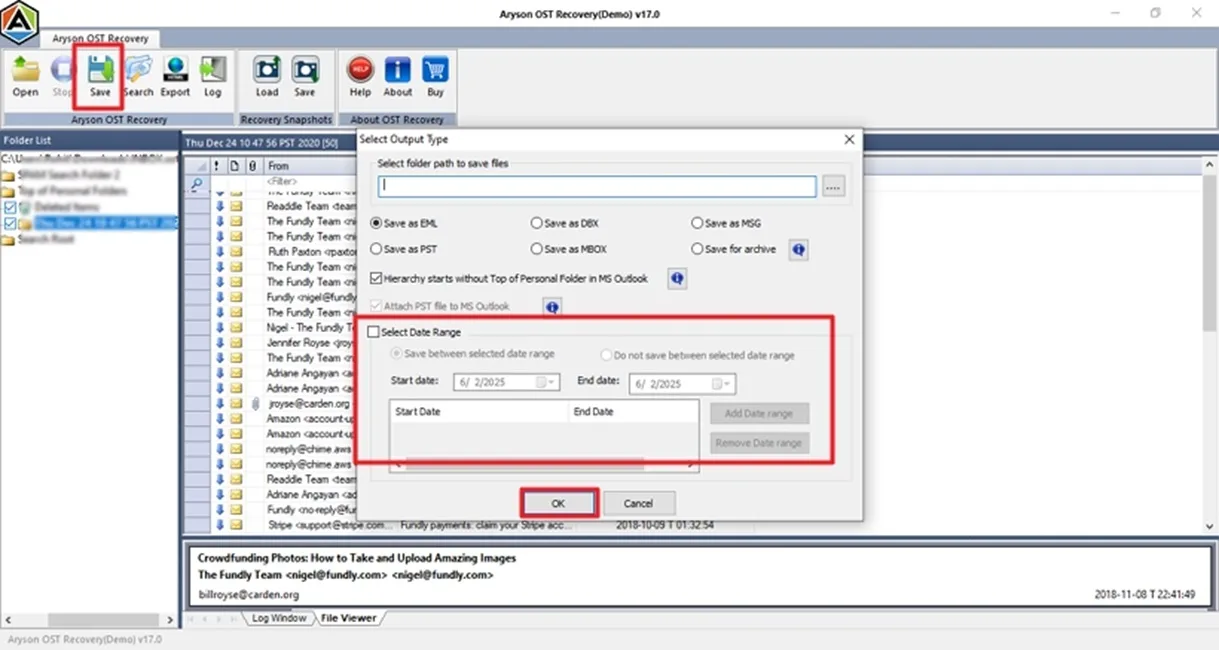This screenshot has height=650, width=1219.
Task: Click the document type column header icon
Action: (235, 166)
